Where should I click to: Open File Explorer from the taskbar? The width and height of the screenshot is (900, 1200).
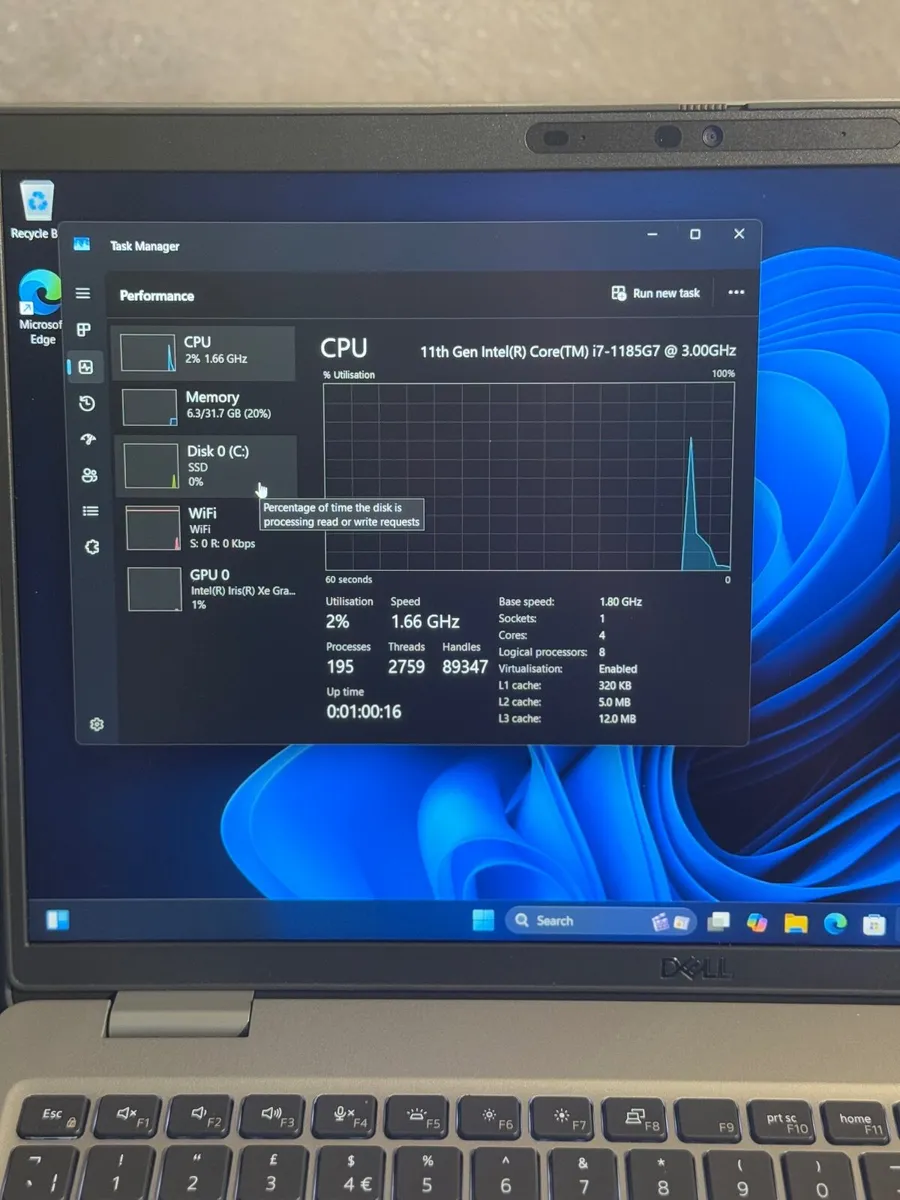pos(795,923)
